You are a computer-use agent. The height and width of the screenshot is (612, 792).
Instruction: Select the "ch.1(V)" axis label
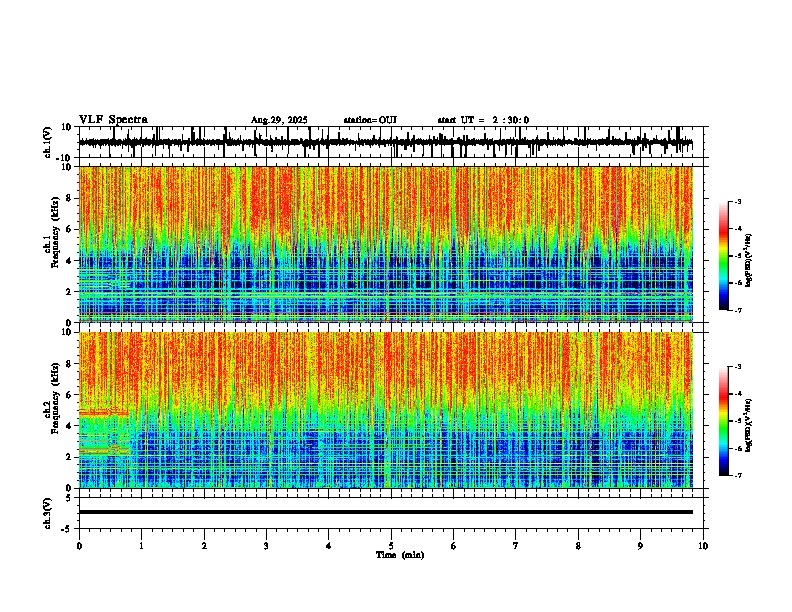click(48, 142)
